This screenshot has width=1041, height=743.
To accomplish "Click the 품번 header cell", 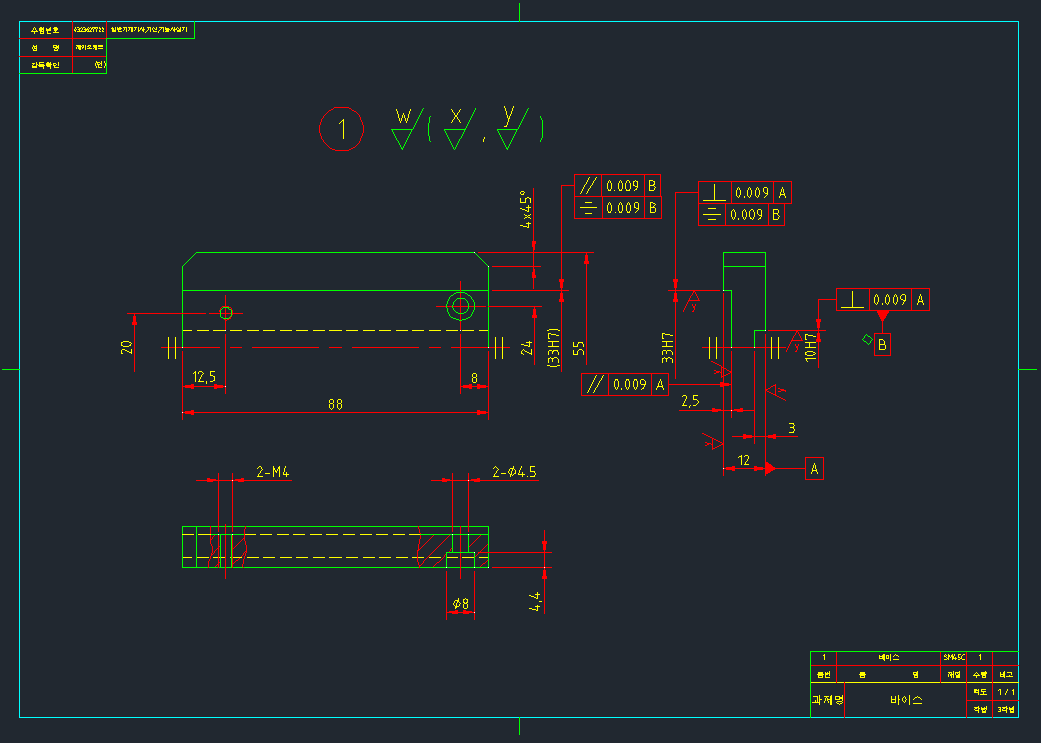I will [823, 674].
